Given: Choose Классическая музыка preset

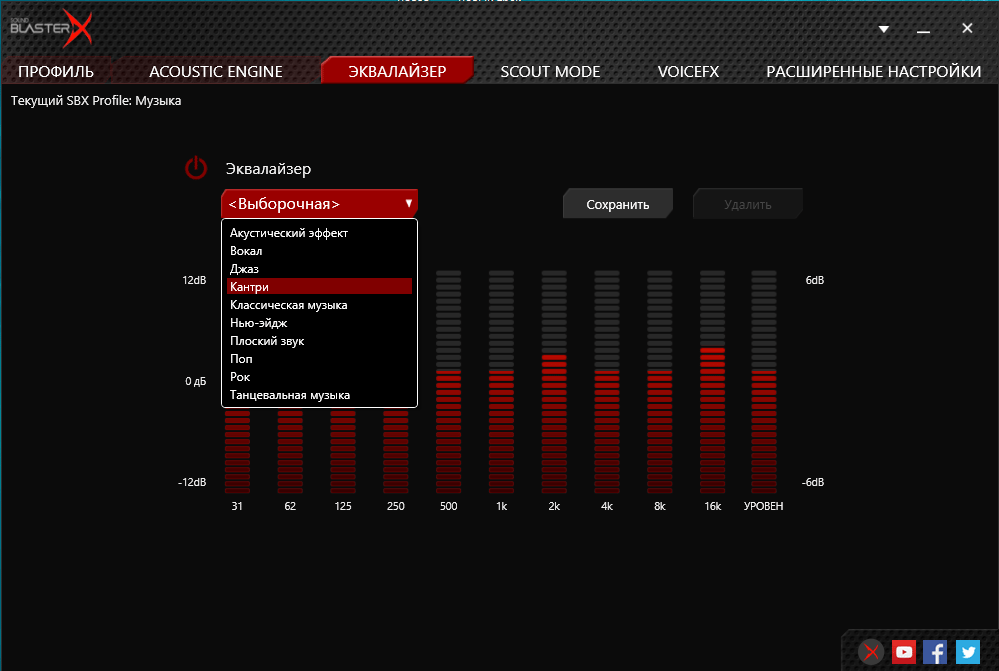Looking at the screenshot, I should [319, 305].
